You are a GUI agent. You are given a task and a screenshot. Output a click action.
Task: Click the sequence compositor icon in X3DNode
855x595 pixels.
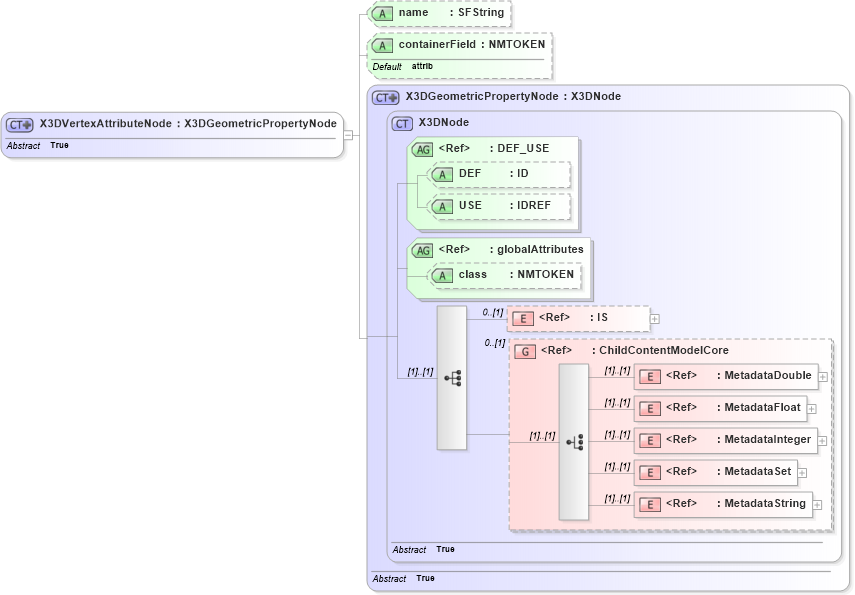[x=452, y=378]
